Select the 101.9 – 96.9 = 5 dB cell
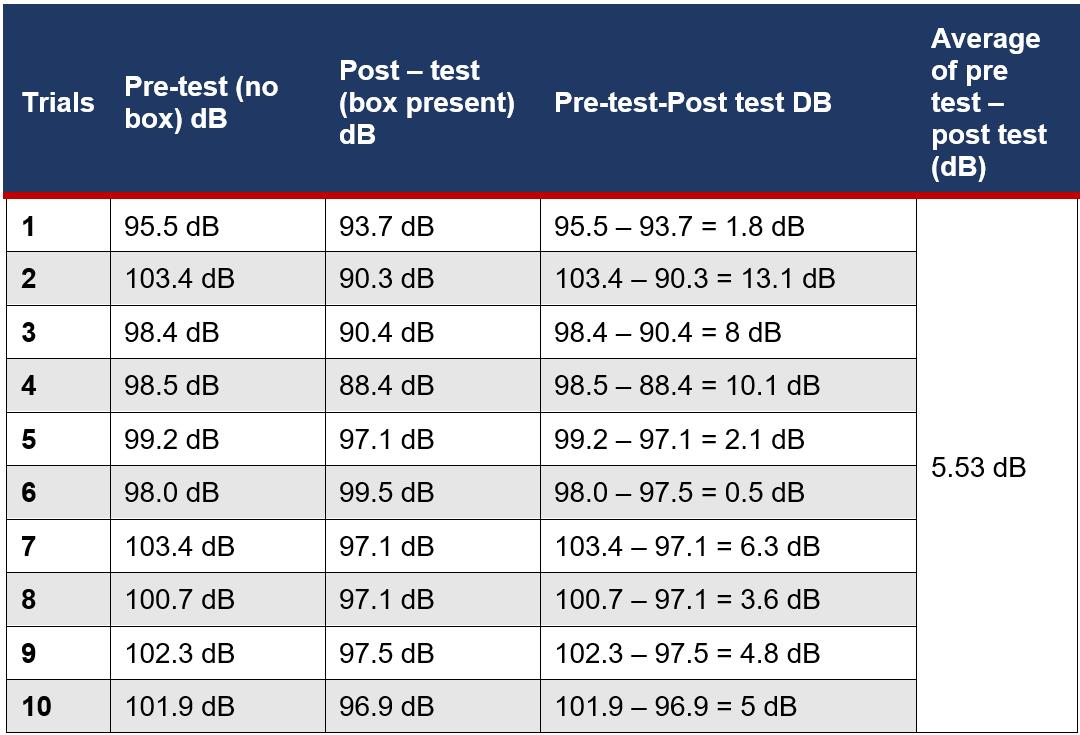The image size is (1080, 735). [x=728, y=706]
